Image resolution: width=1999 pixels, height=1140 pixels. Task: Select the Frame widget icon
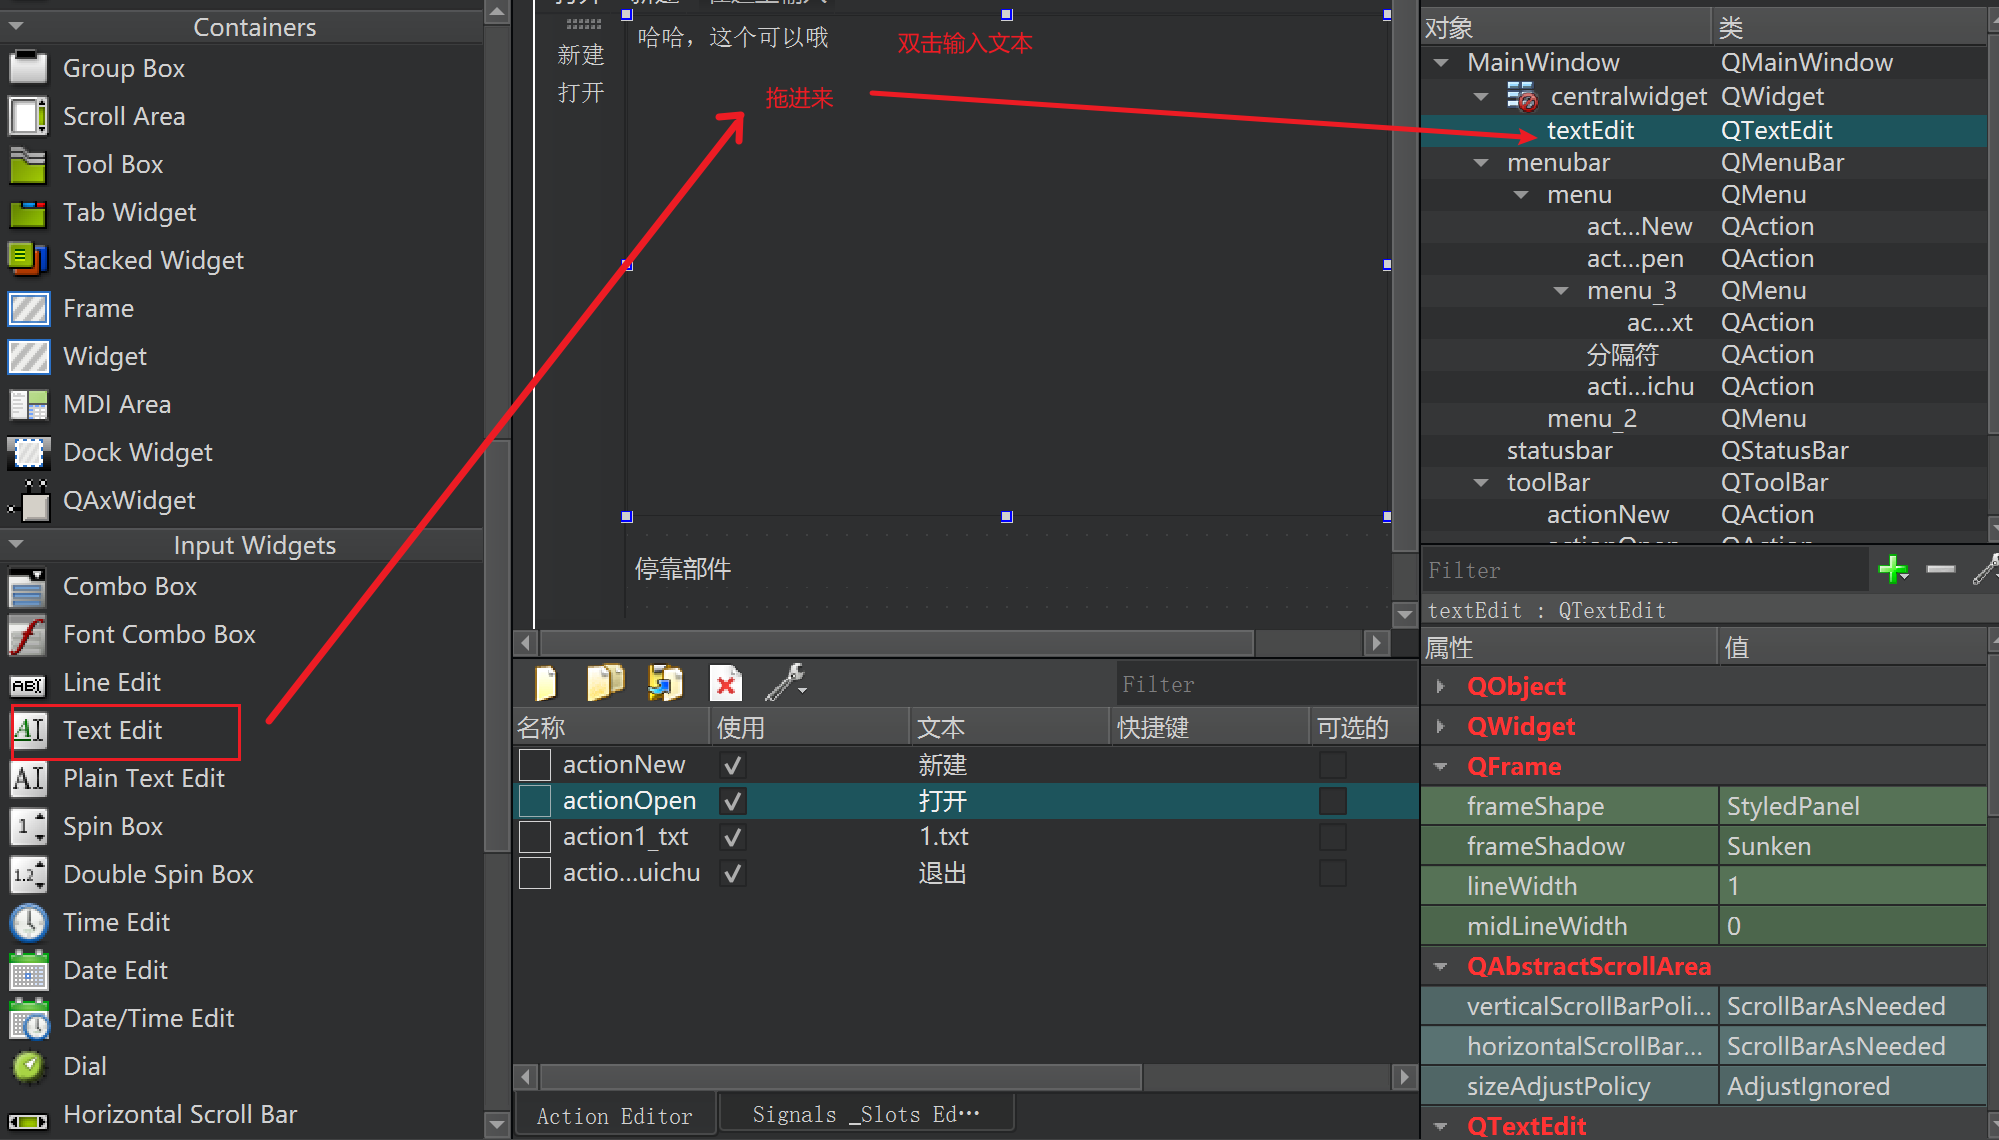pyautogui.click(x=28, y=308)
